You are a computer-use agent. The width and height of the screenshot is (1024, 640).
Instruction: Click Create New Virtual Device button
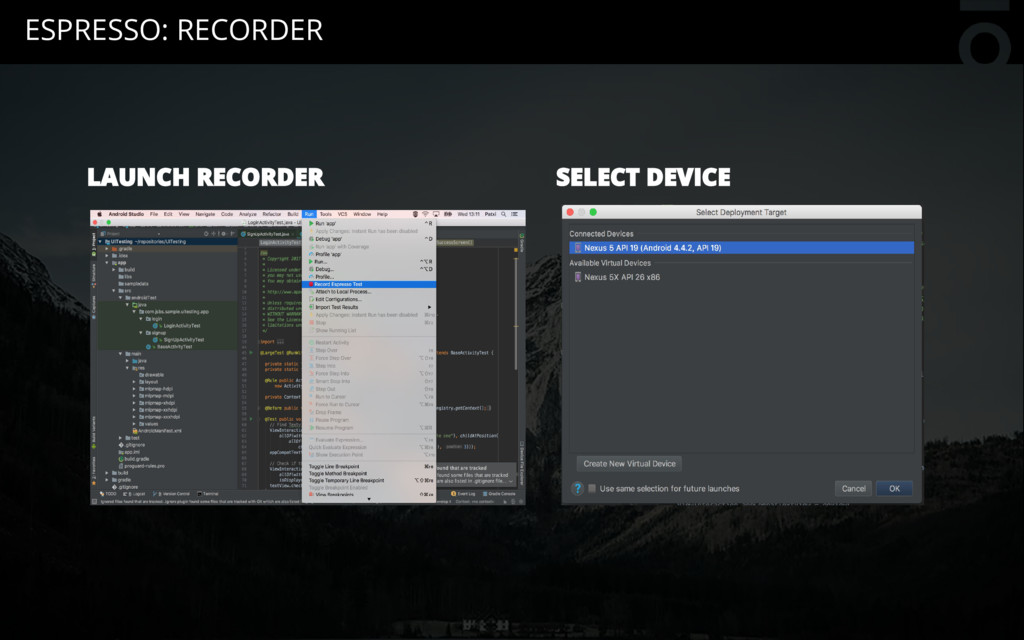point(629,464)
